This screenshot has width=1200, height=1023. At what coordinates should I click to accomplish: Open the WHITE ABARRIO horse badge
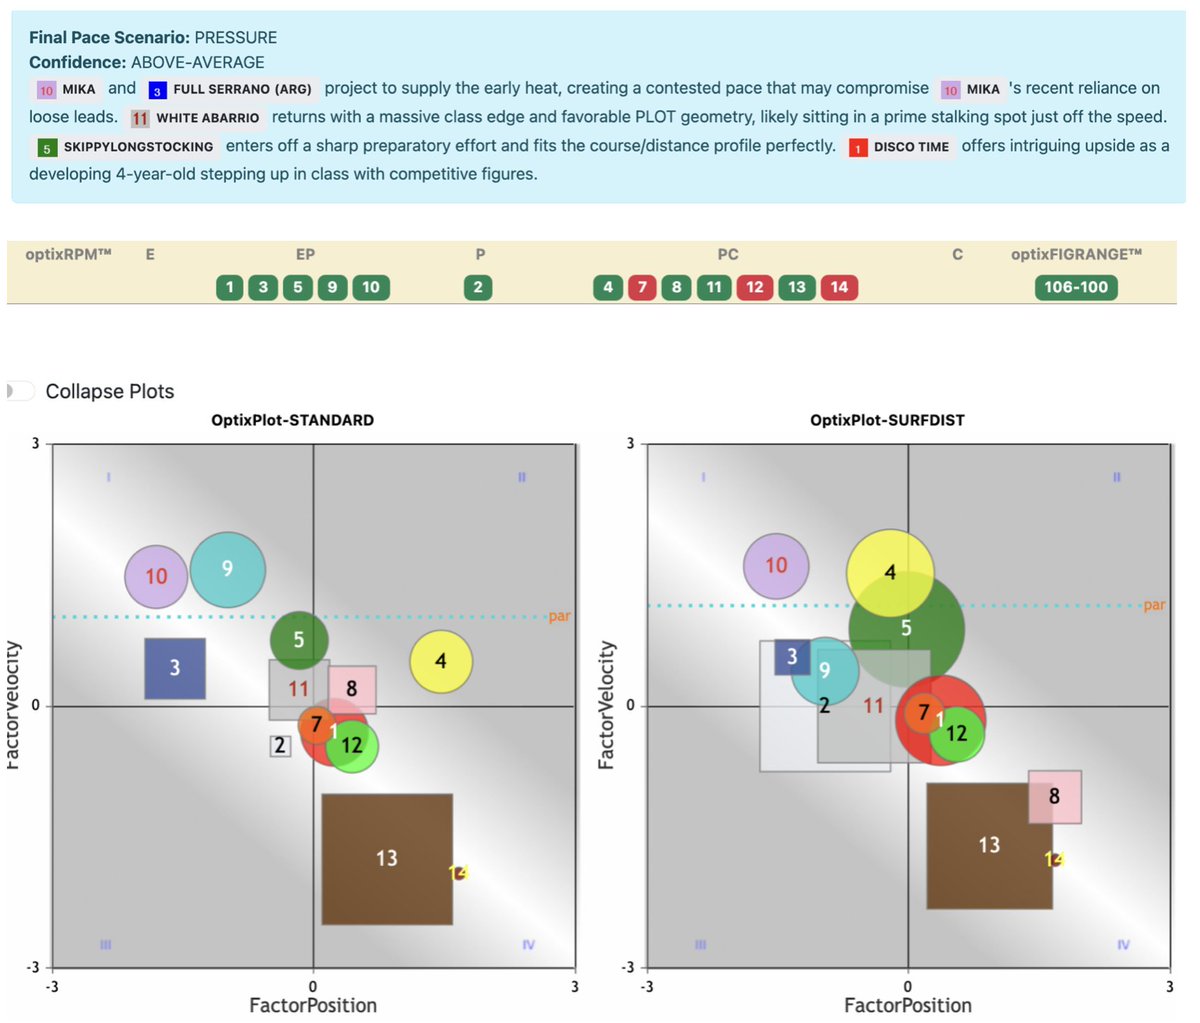pyautogui.click(x=196, y=118)
